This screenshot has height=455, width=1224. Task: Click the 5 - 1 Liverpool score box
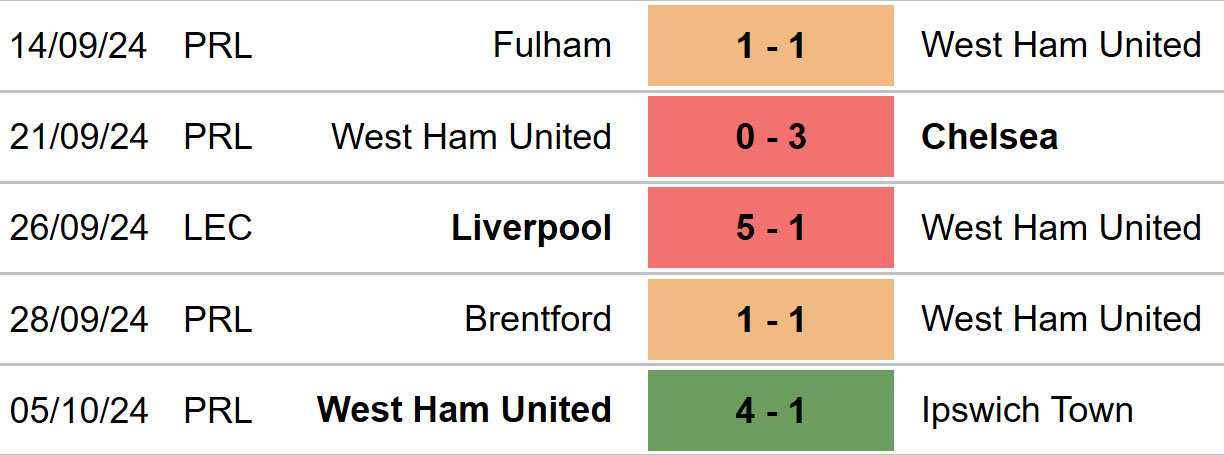770,228
